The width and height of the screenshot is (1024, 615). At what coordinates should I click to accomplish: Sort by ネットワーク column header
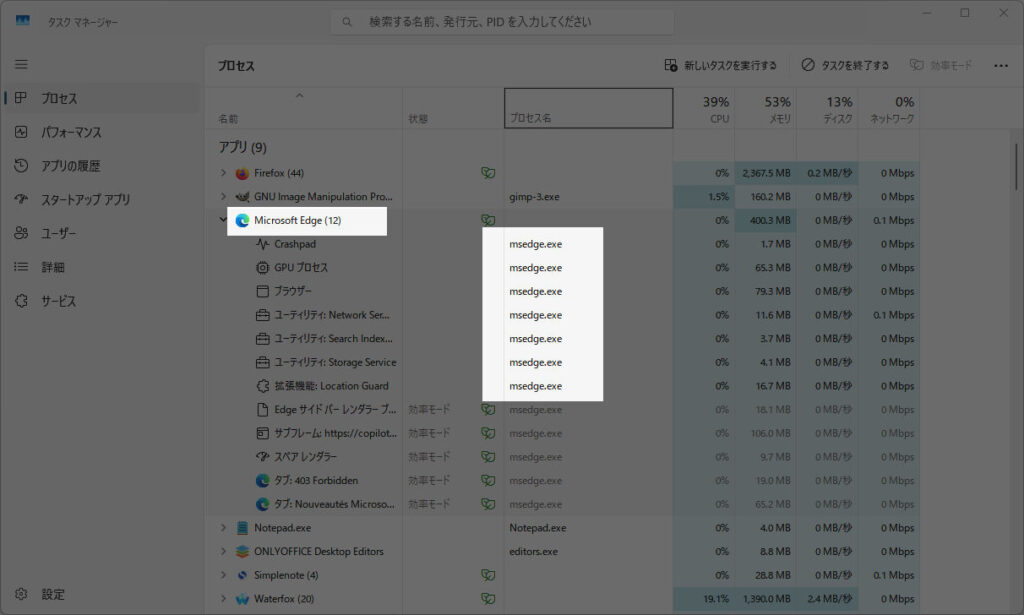(x=889, y=108)
